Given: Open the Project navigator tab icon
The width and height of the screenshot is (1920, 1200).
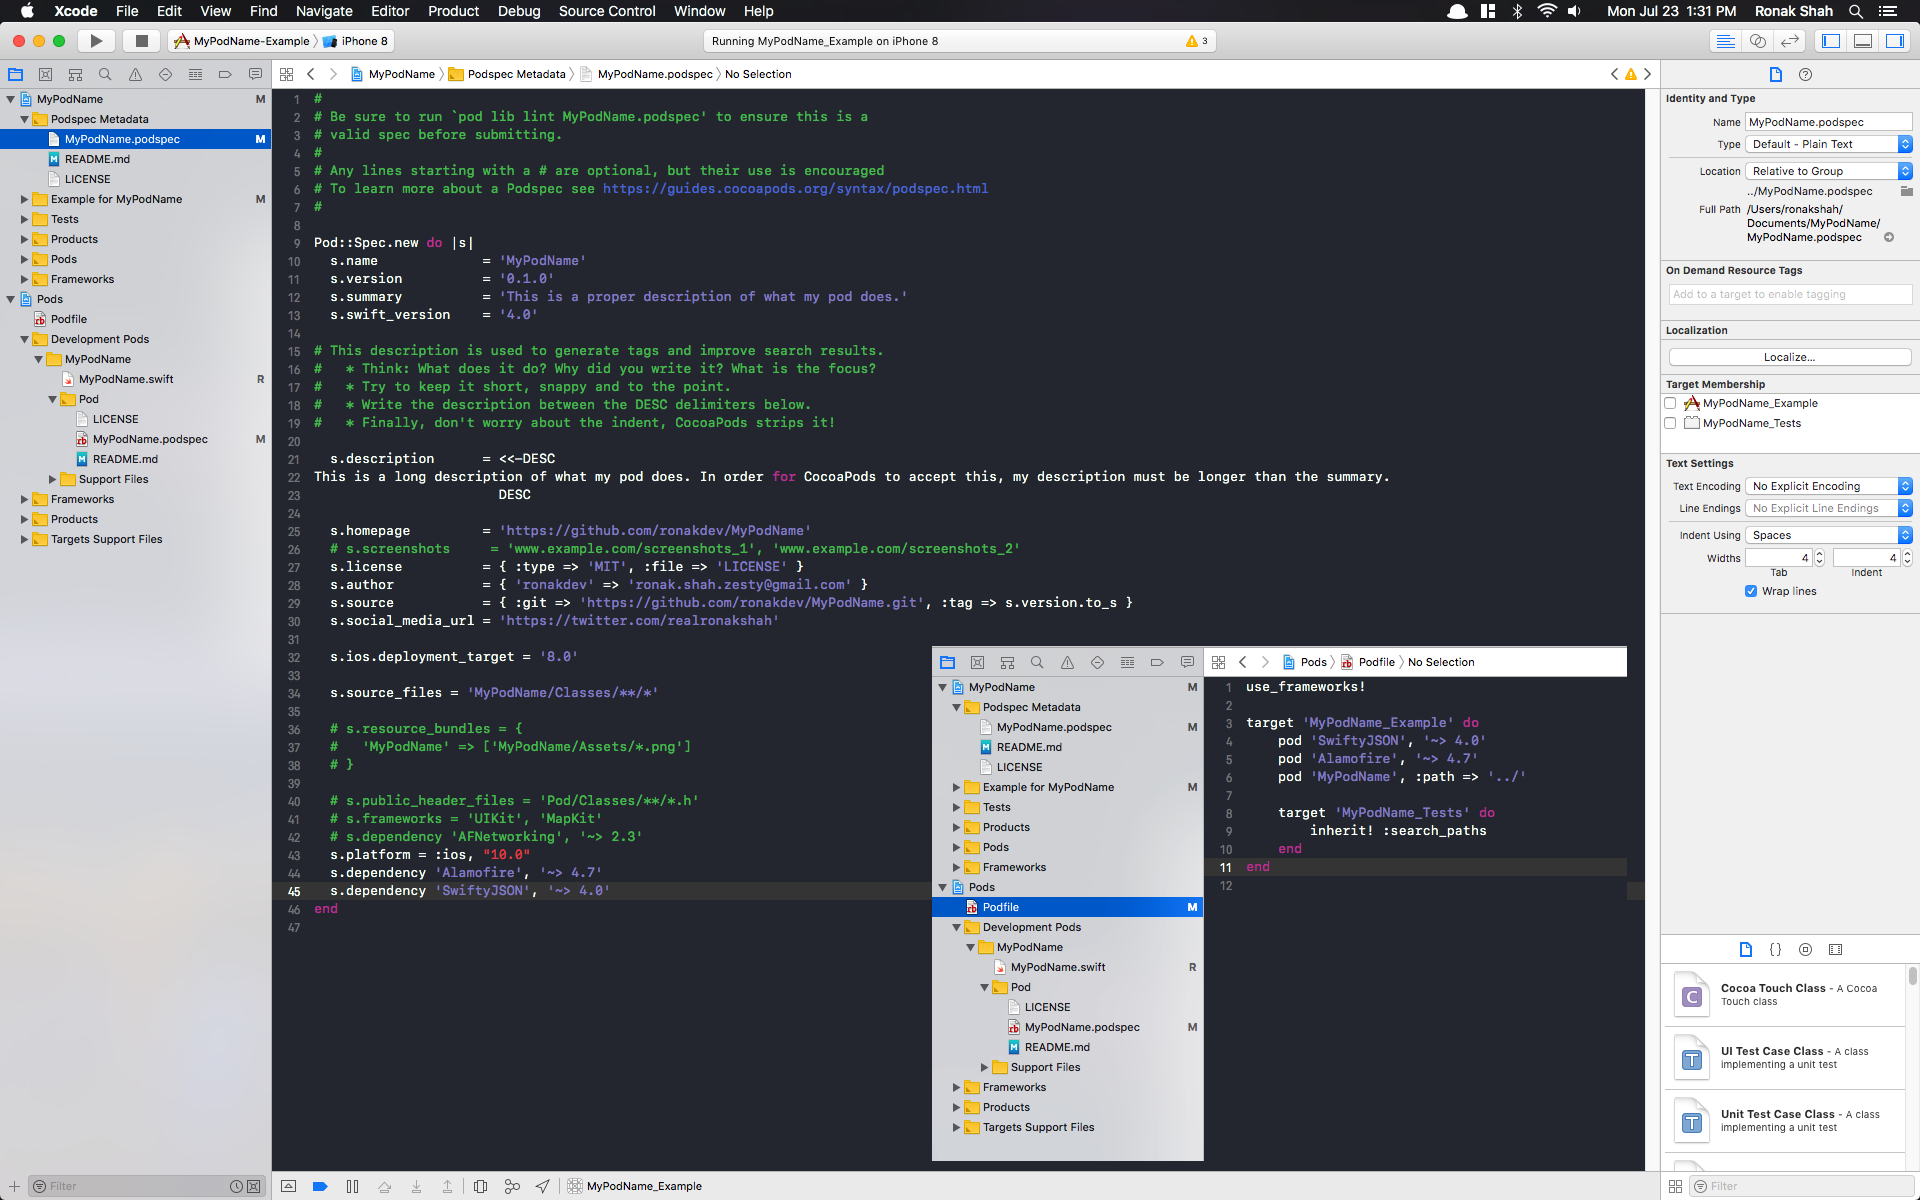Looking at the screenshot, I should pos(16,74).
